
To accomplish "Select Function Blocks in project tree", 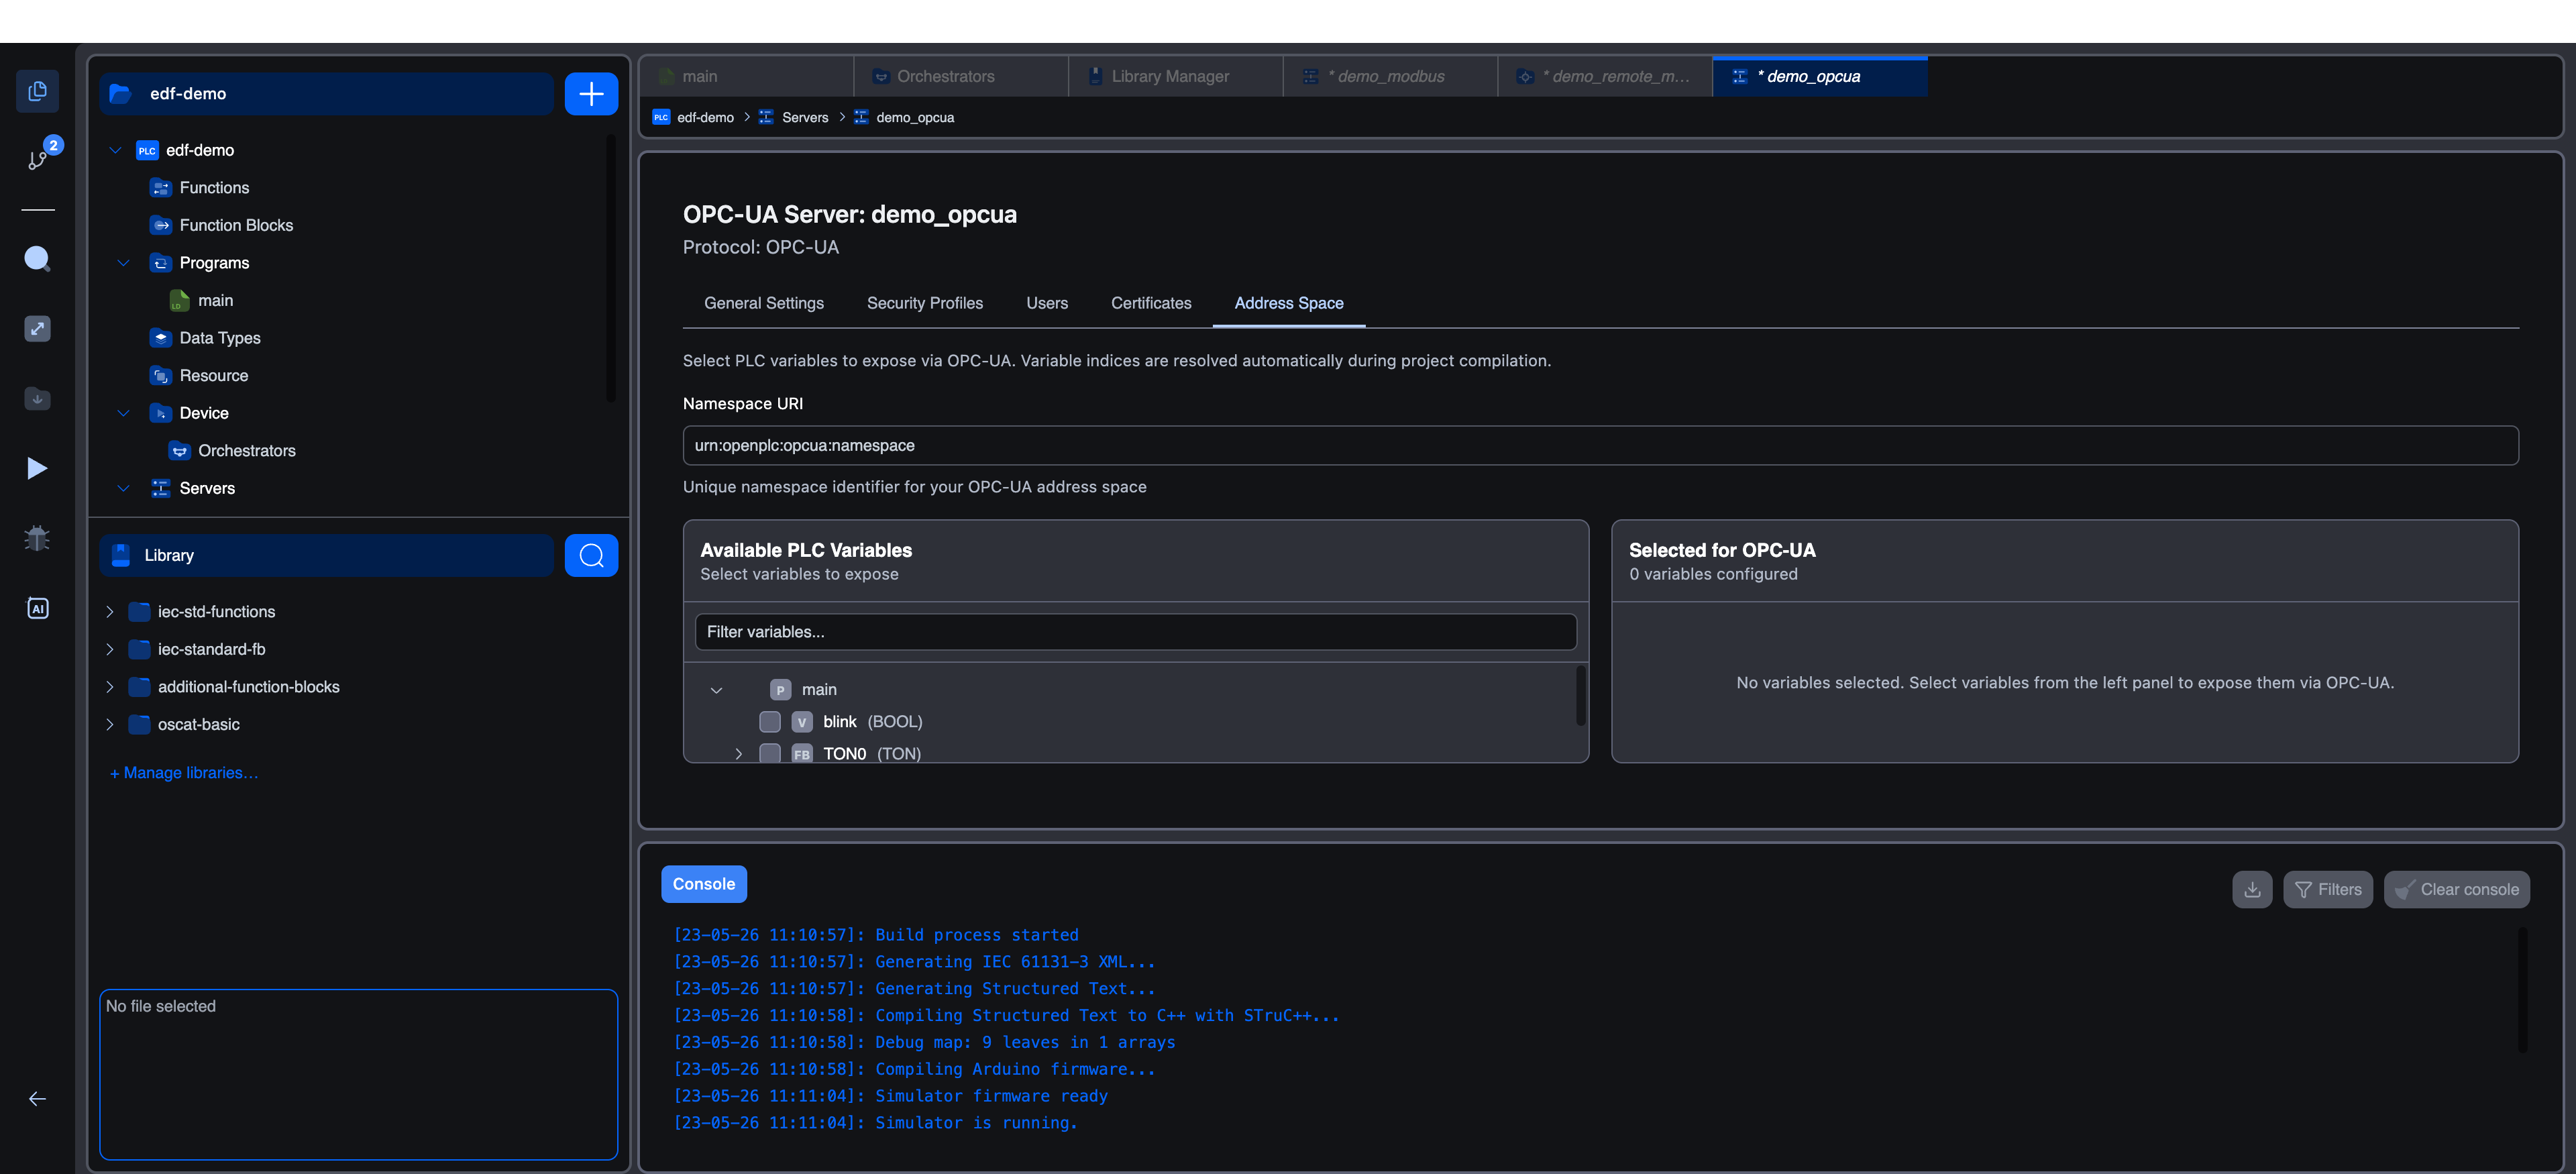I will [x=236, y=225].
